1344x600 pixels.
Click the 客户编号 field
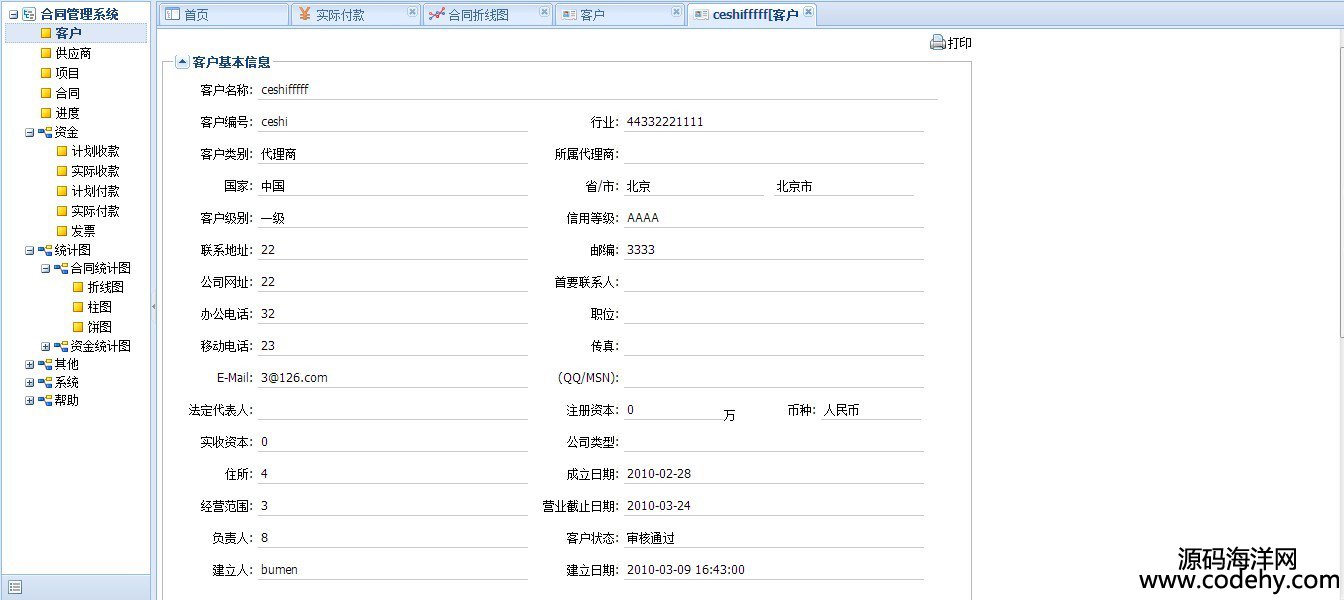pos(393,122)
